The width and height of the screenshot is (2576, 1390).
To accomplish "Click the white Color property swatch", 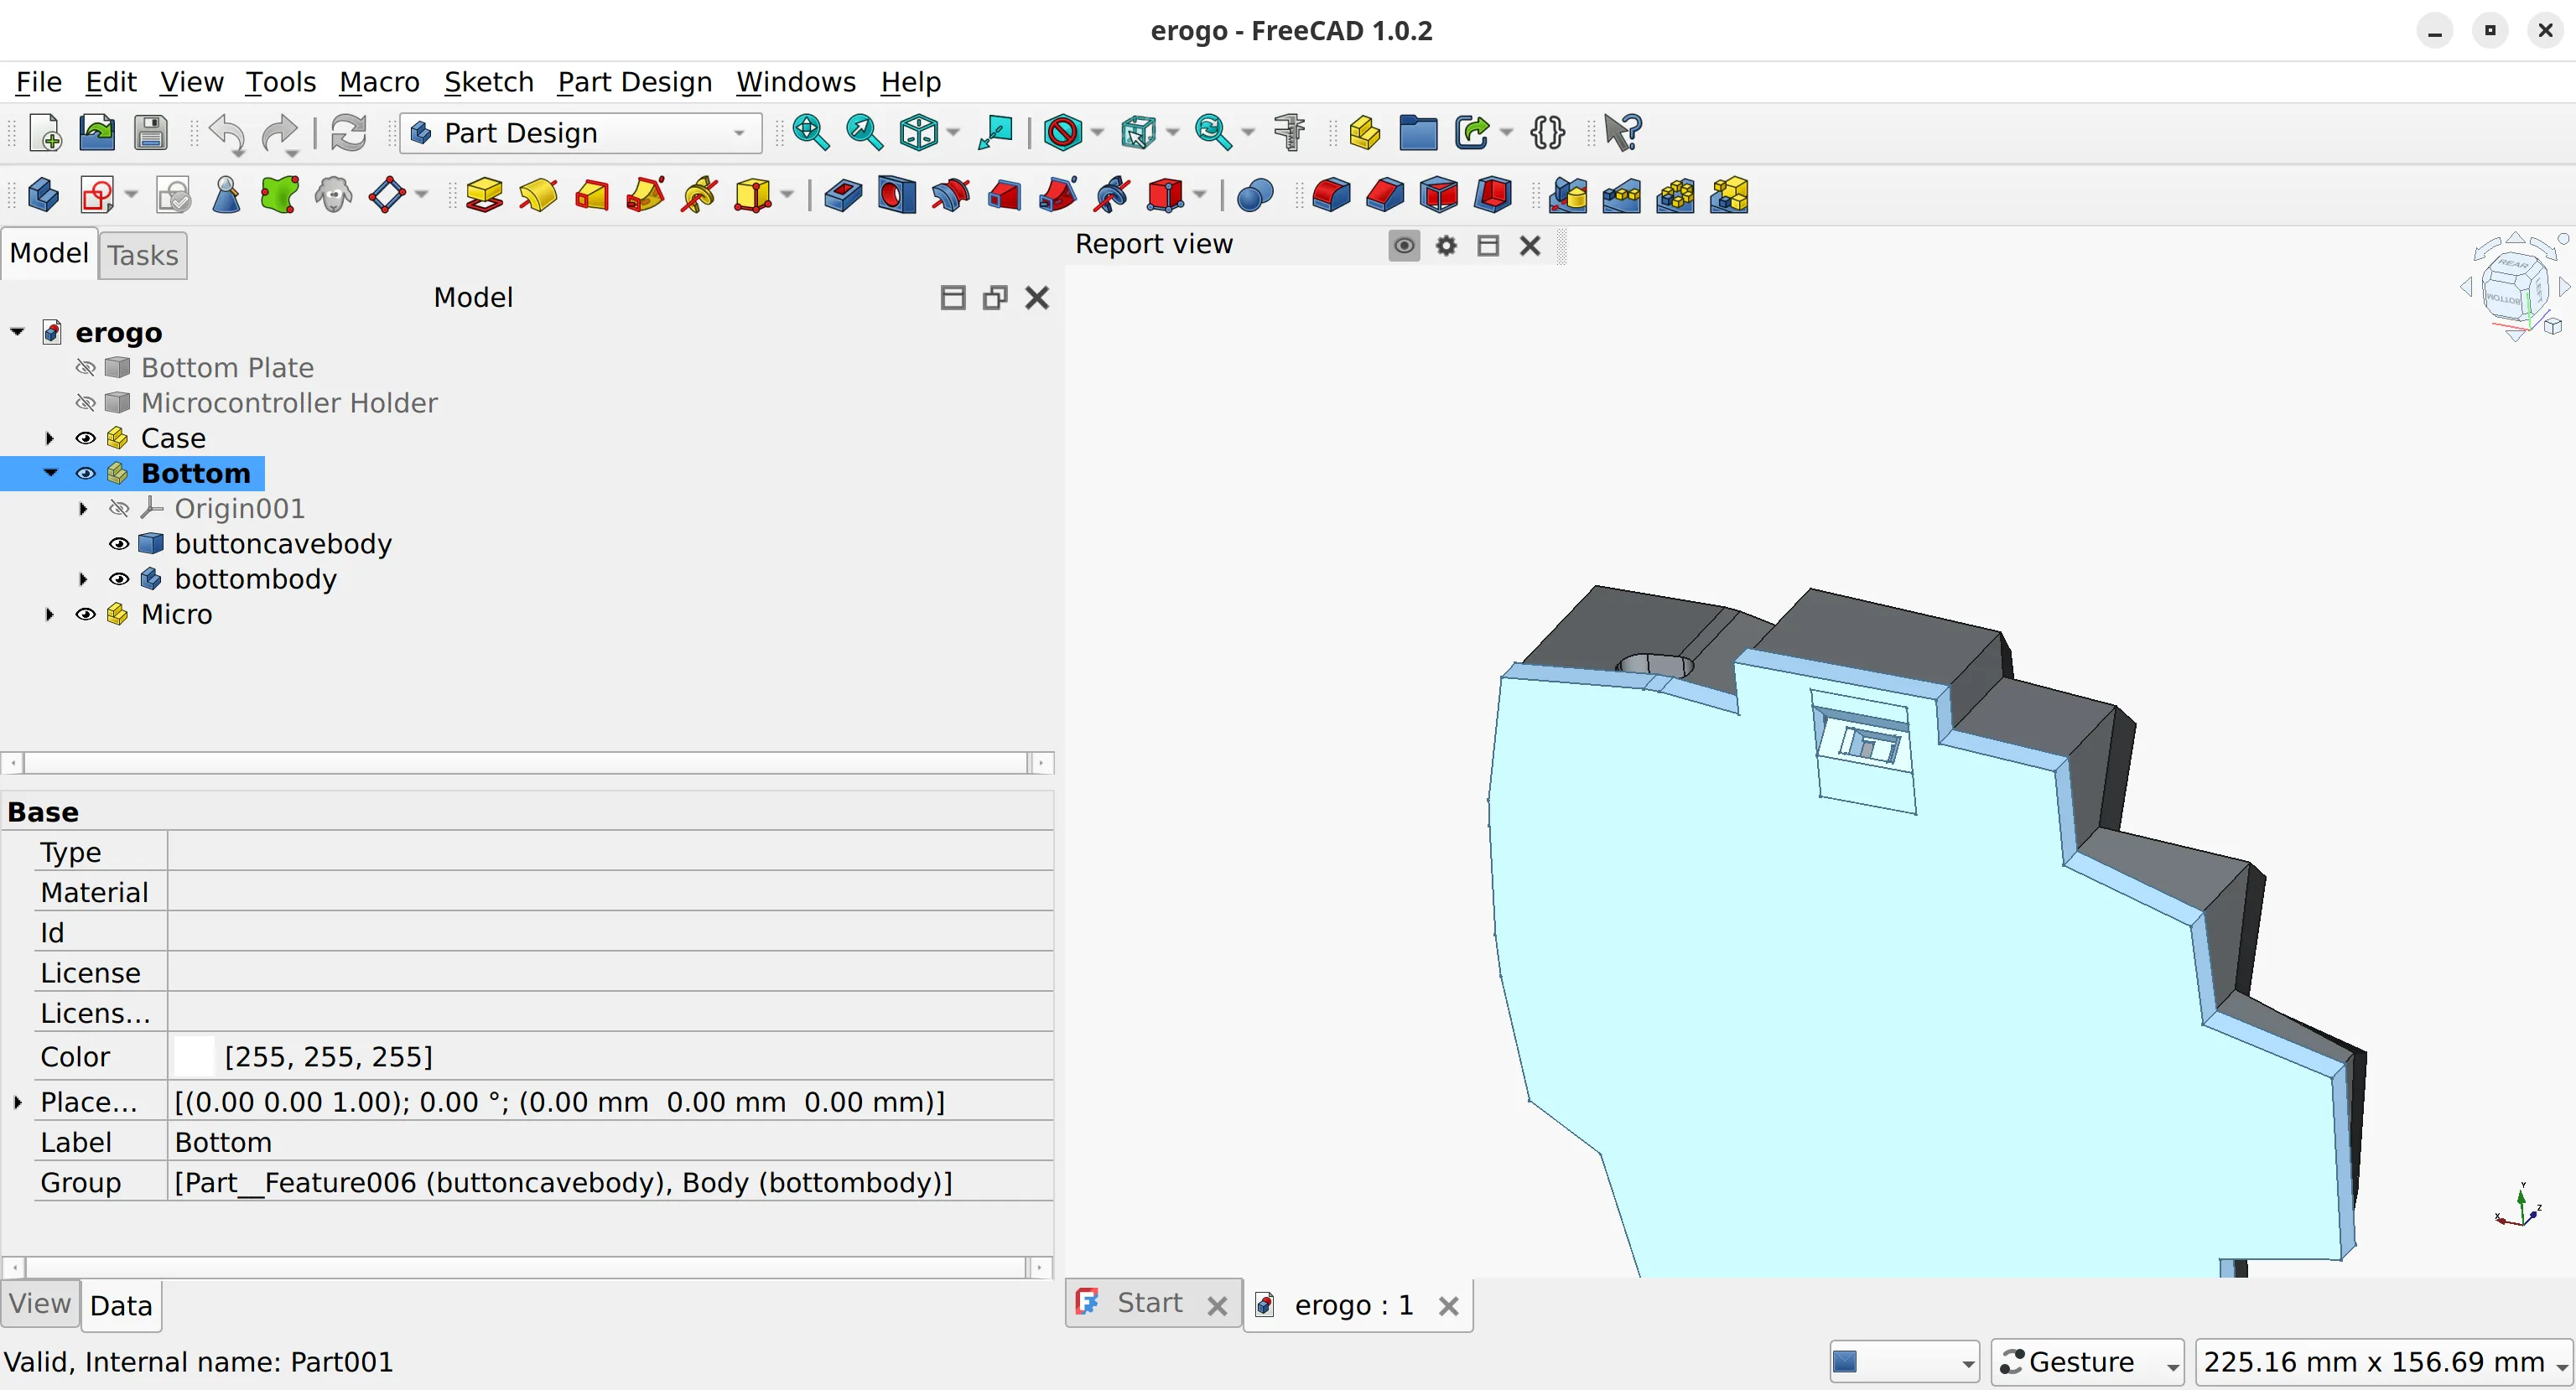I will point(194,1056).
